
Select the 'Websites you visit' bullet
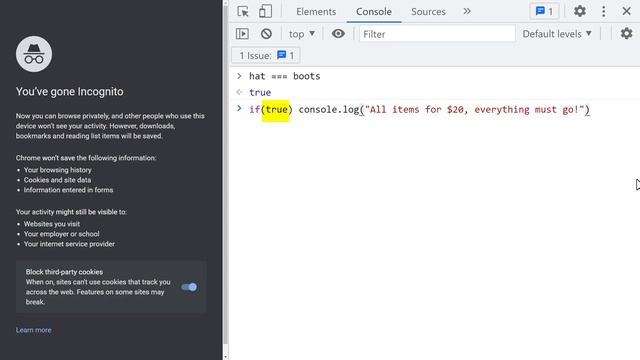(52, 224)
